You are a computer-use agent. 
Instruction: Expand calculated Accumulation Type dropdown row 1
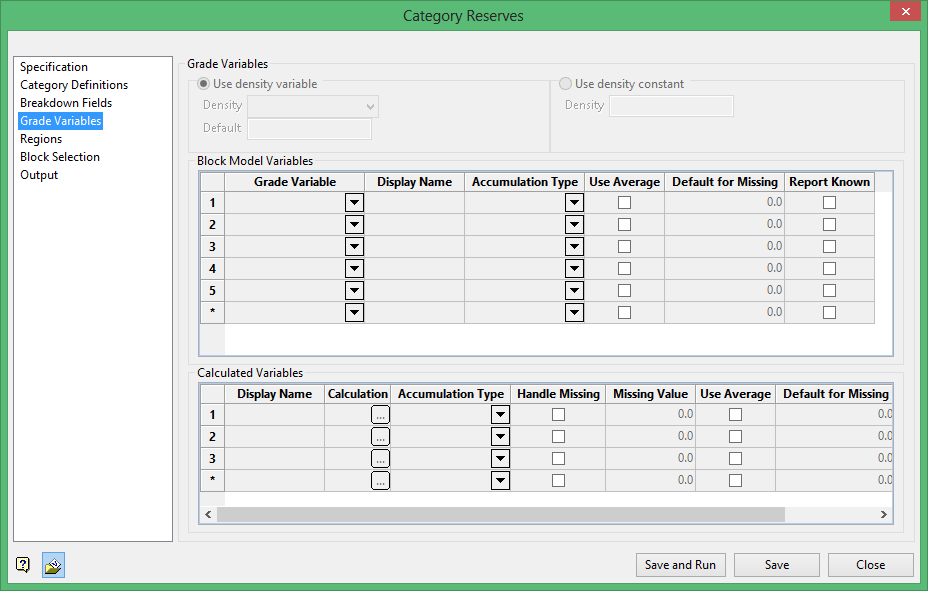point(500,415)
